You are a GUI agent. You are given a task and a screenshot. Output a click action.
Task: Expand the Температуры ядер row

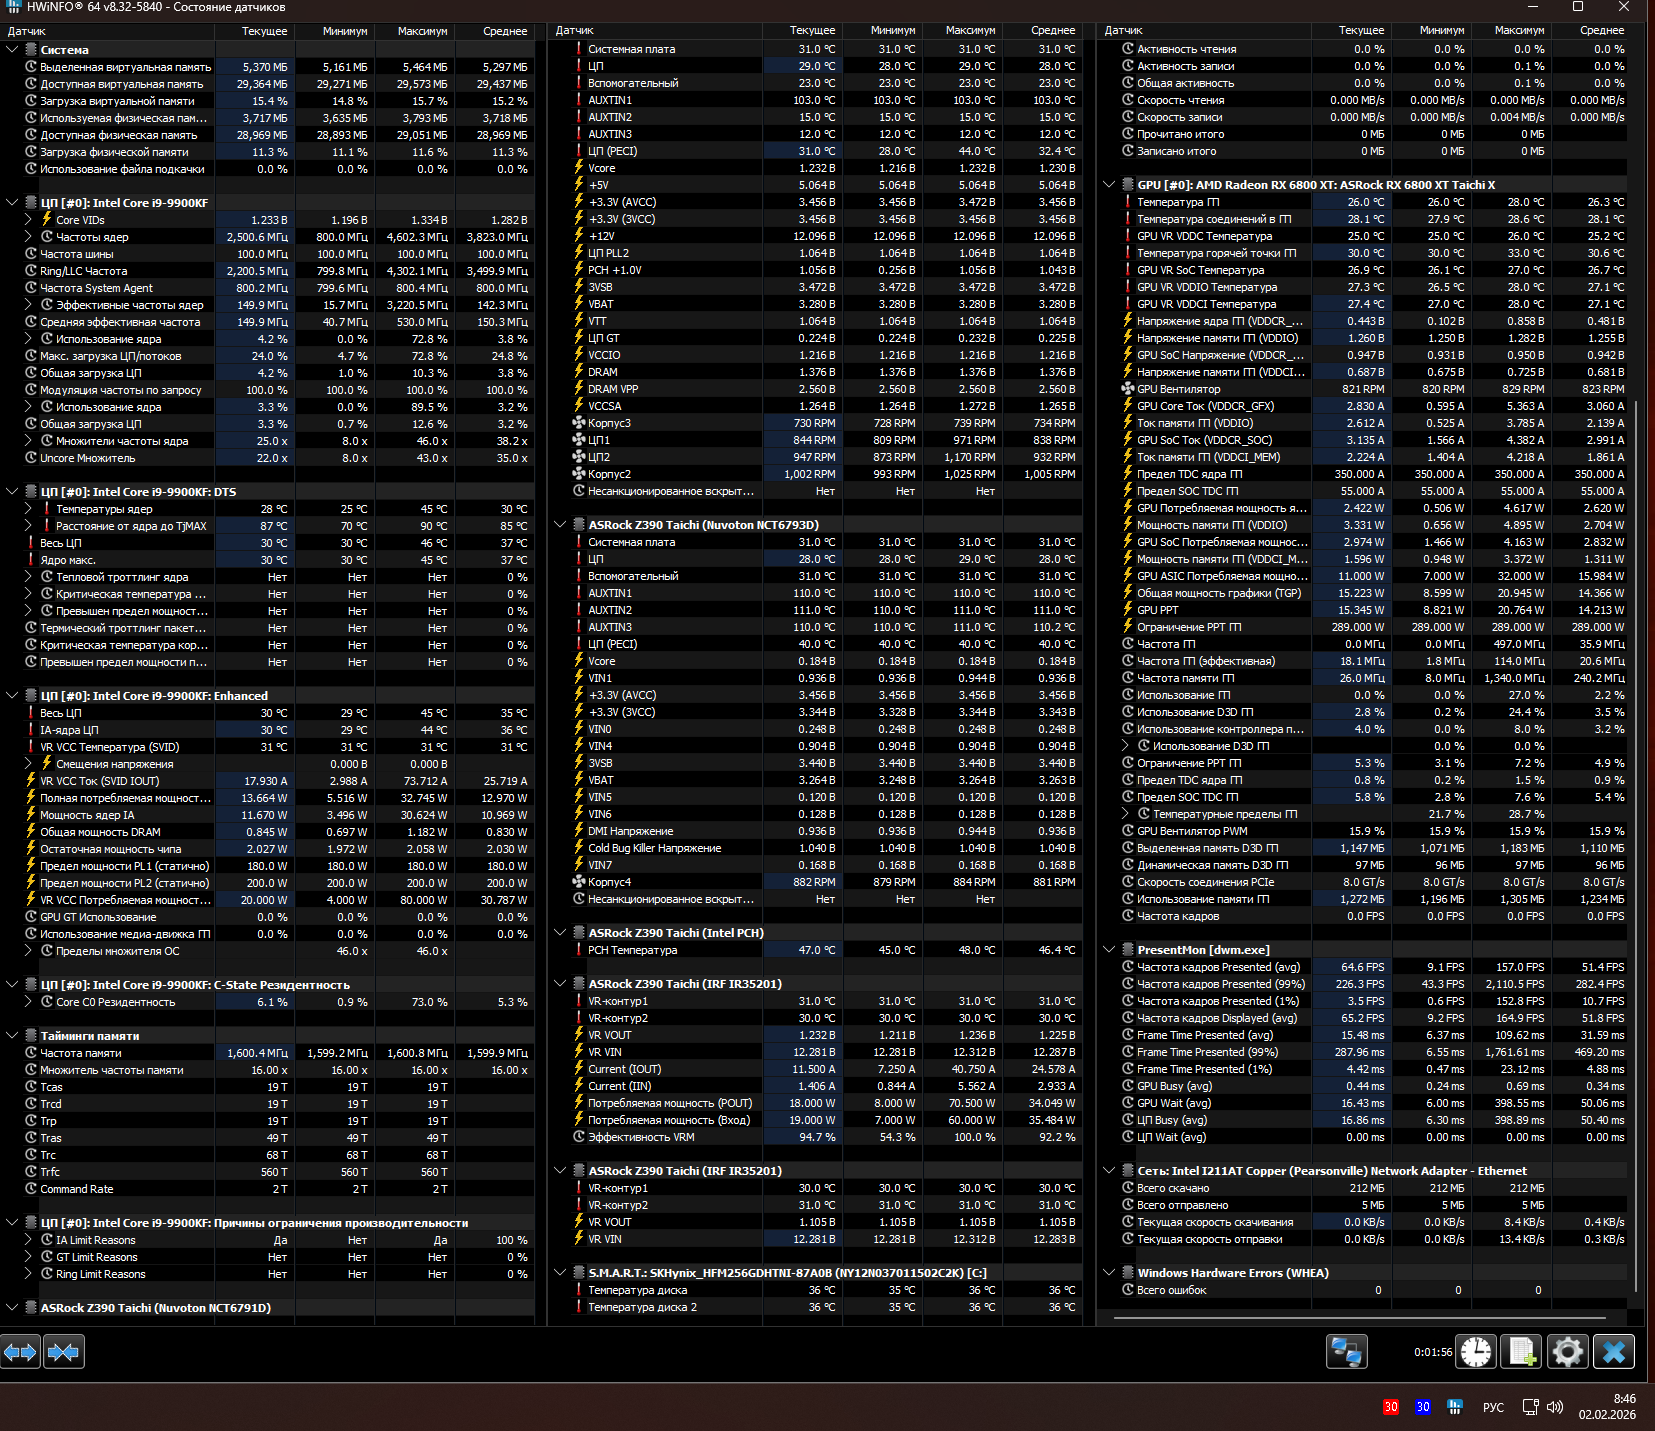pos(29,509)
